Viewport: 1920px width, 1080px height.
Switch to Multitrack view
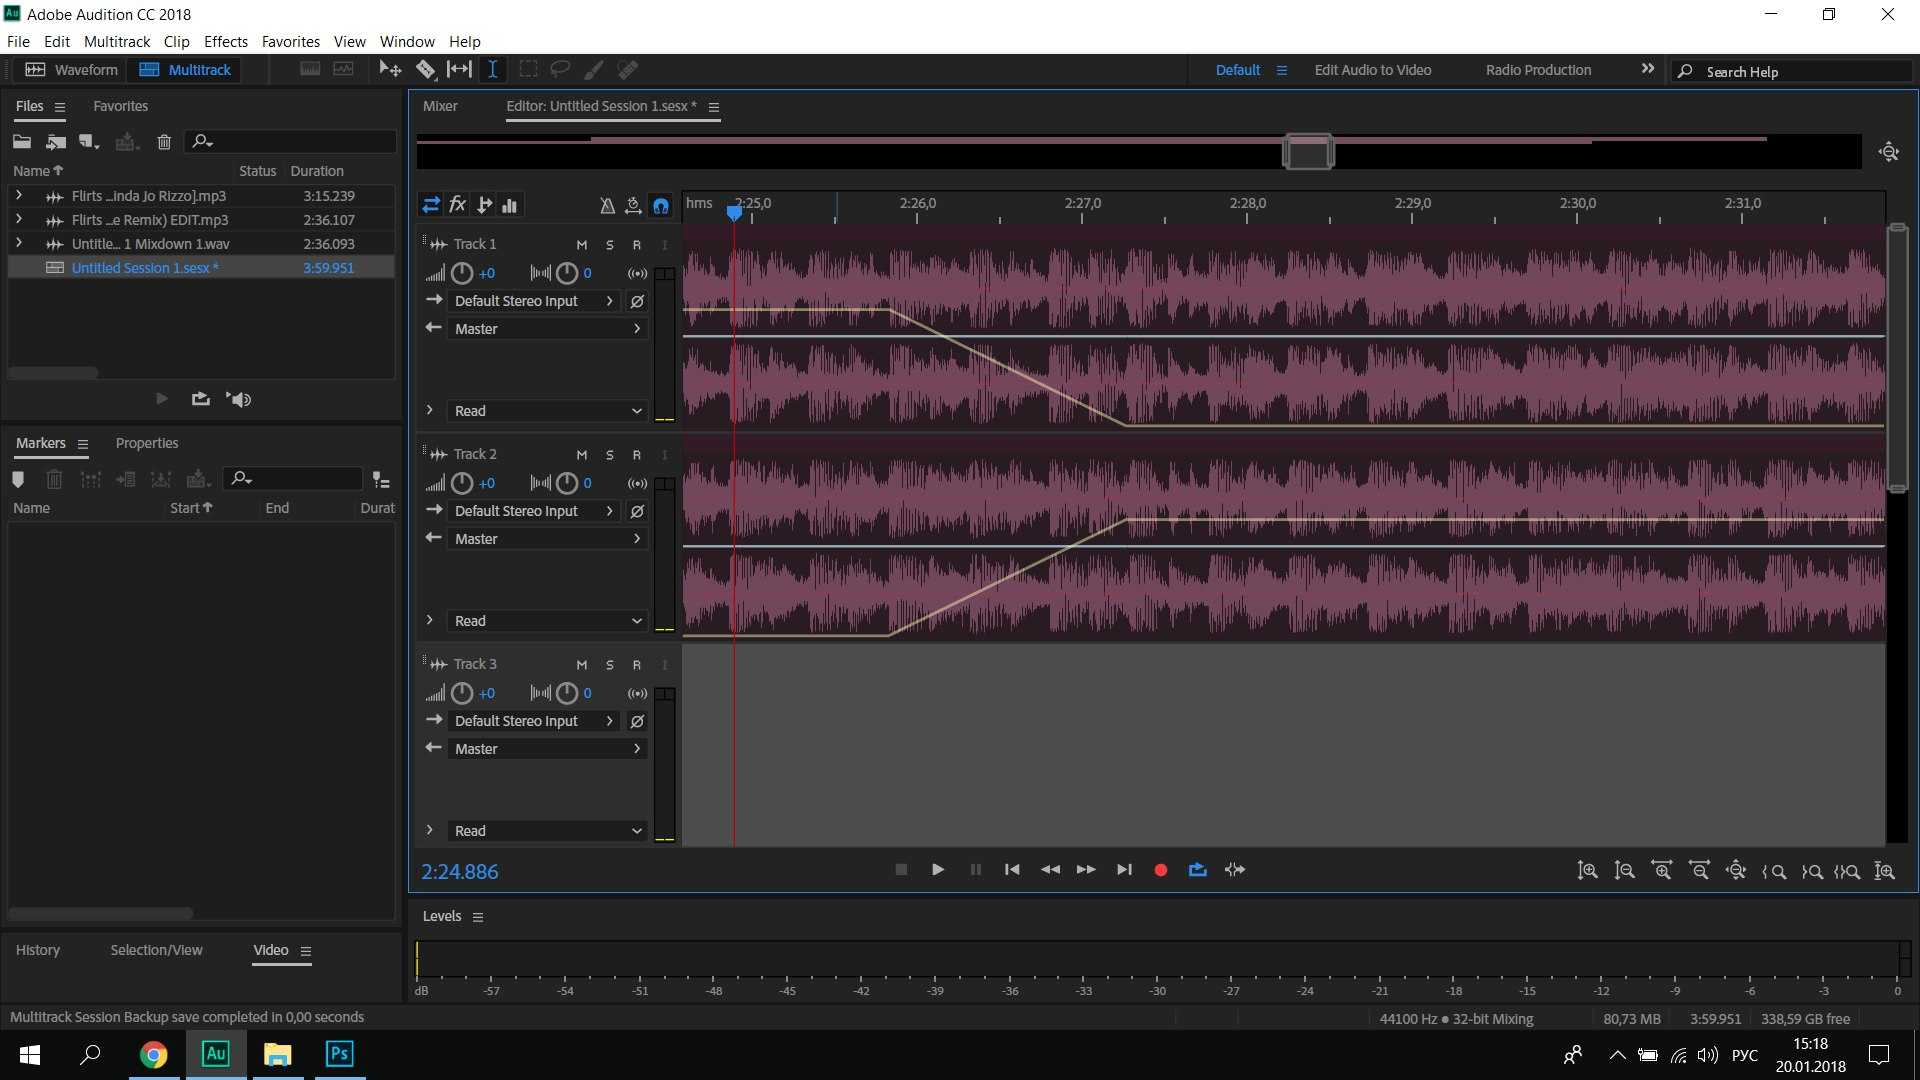coord(185,70)
